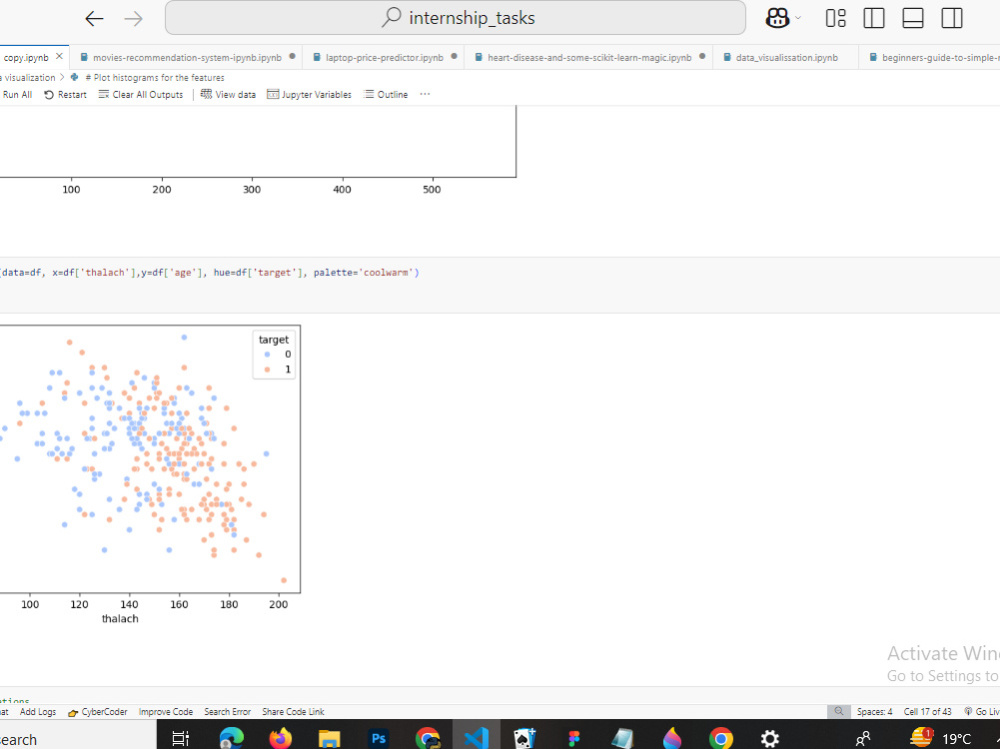Click the breadcrumb 'Plot histograms for the features'
The image size is (1000, 749).
coord(154,77)
